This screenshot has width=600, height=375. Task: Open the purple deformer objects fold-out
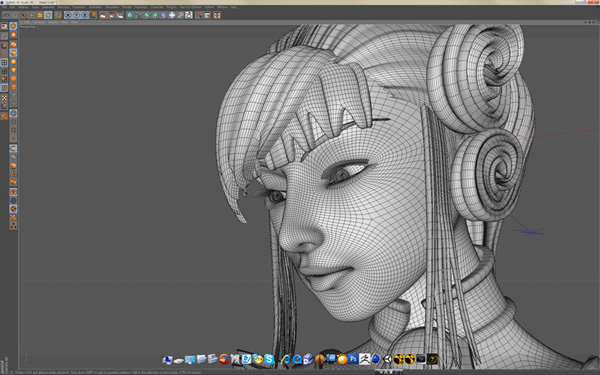pos(163,15)
